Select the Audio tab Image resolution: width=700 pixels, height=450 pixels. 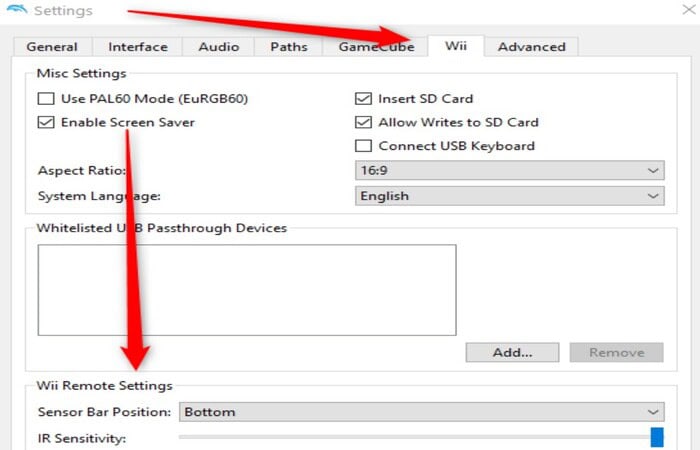(219, 47)
